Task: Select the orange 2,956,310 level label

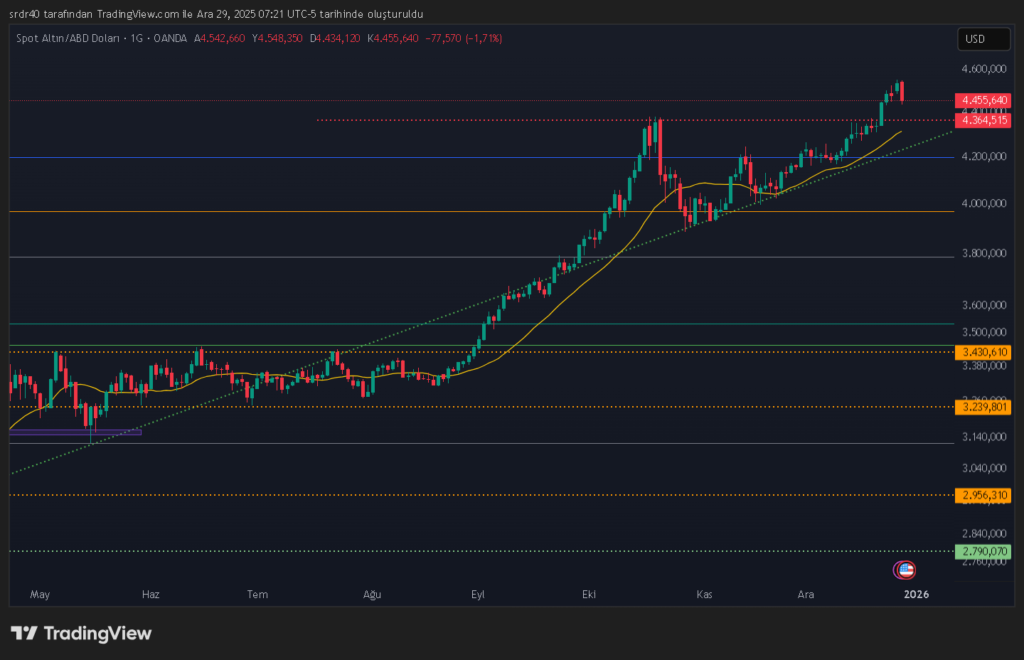Action: [984, 495]
